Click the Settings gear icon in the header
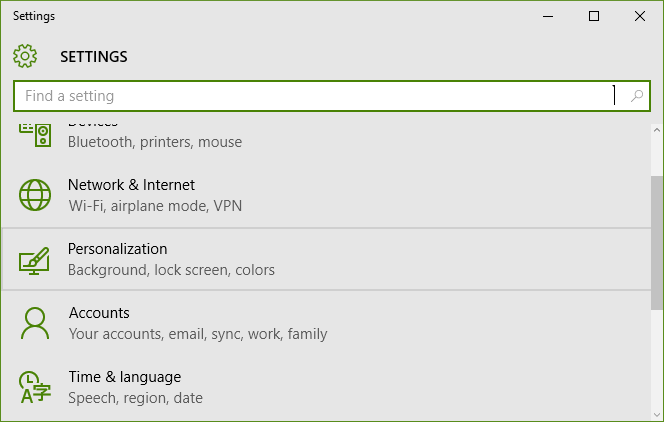Viewport: 664px width, 422px height. pyautogui.click(x=25, y=56)
